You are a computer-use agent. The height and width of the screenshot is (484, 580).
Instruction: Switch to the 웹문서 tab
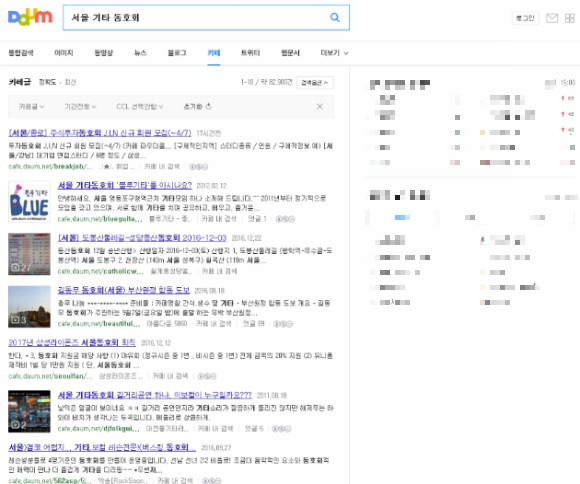click(x=290, y=53)
